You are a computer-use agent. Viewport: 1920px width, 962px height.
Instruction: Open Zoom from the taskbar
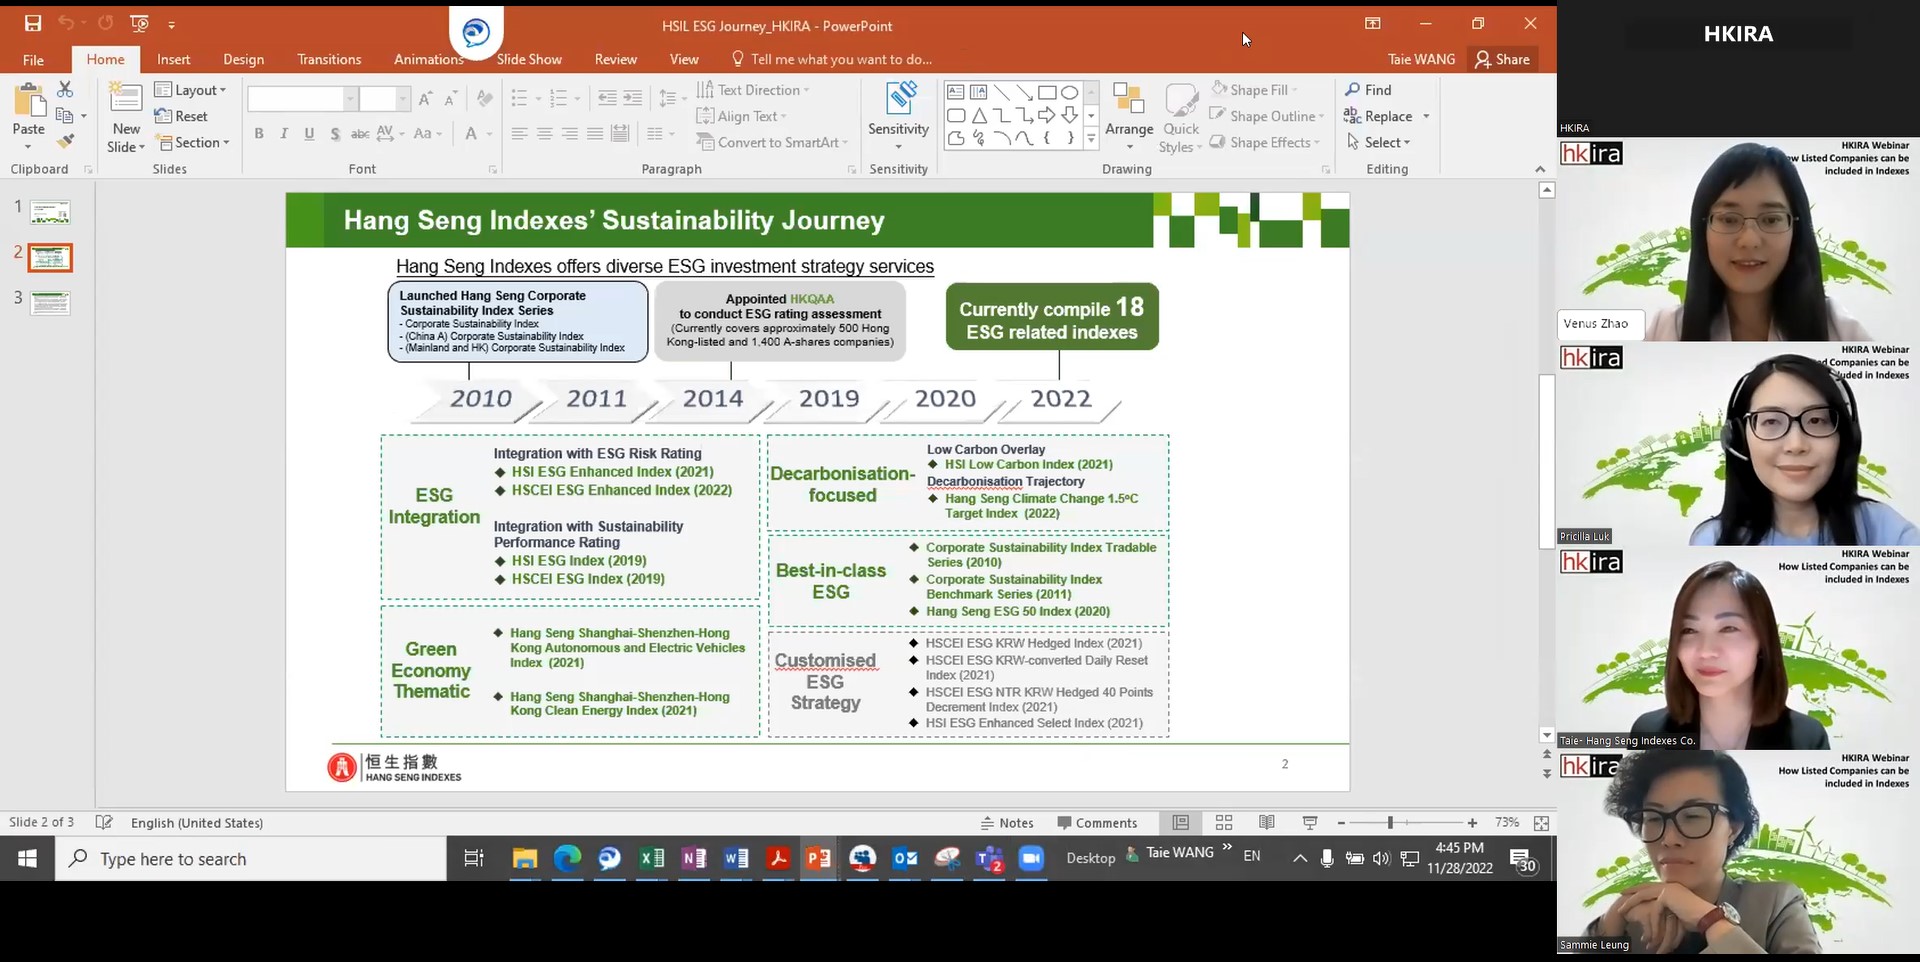1031,858
